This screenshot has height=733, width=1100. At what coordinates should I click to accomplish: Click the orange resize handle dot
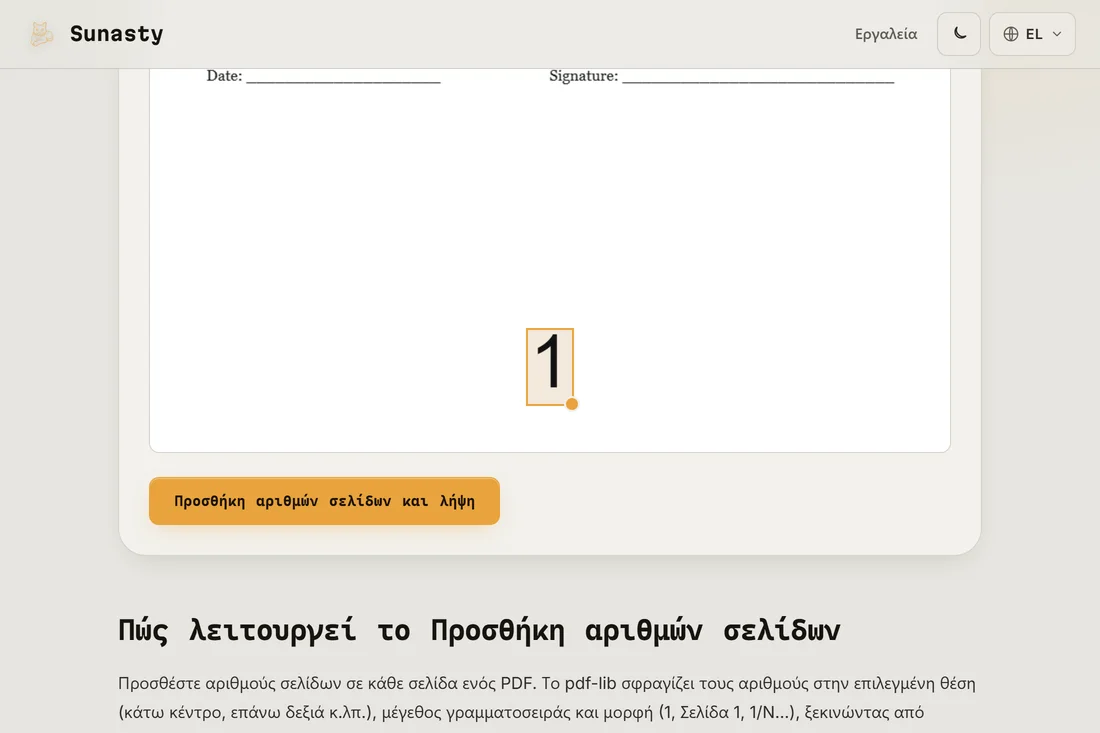click(572, 404)
